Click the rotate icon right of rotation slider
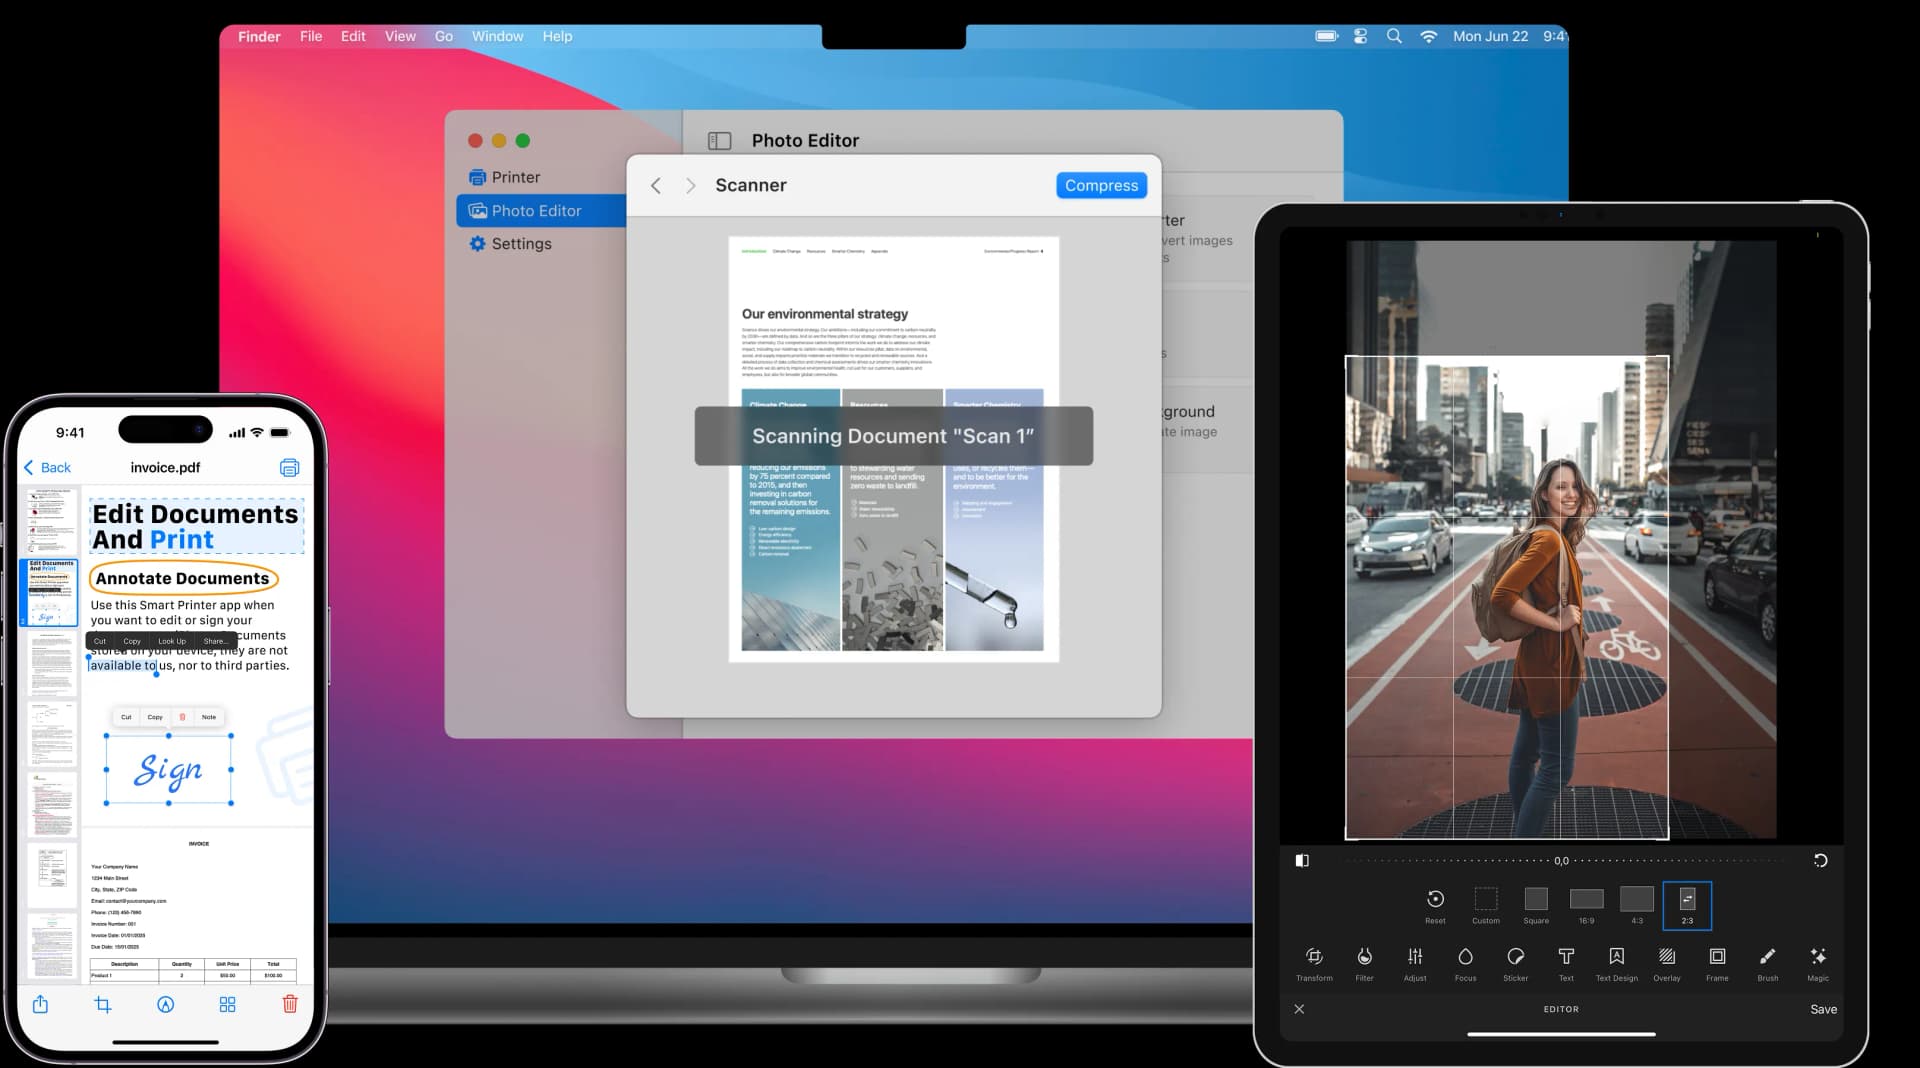The width and height of the screenshot is (1920, 1068). coord(1820,860)
